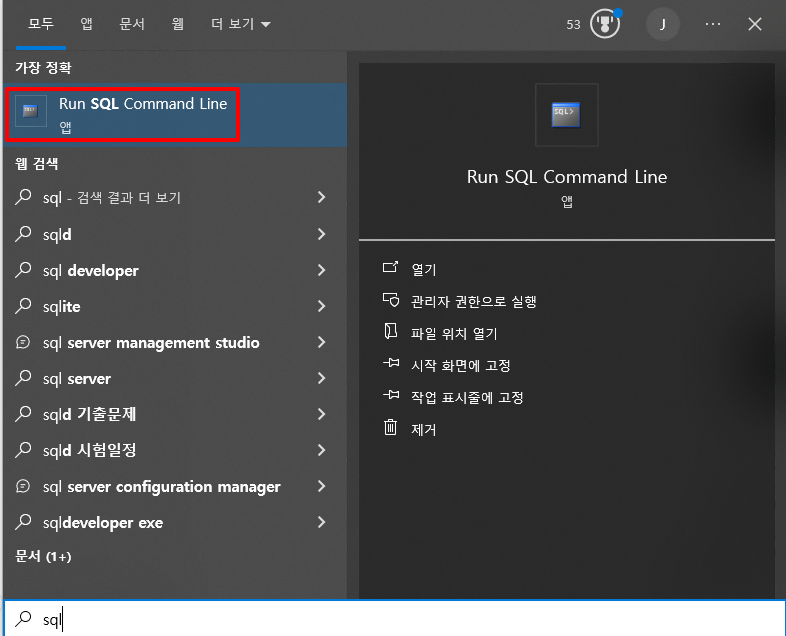
Task: Click the search icon next to sqlite
Action: point(23,306)
